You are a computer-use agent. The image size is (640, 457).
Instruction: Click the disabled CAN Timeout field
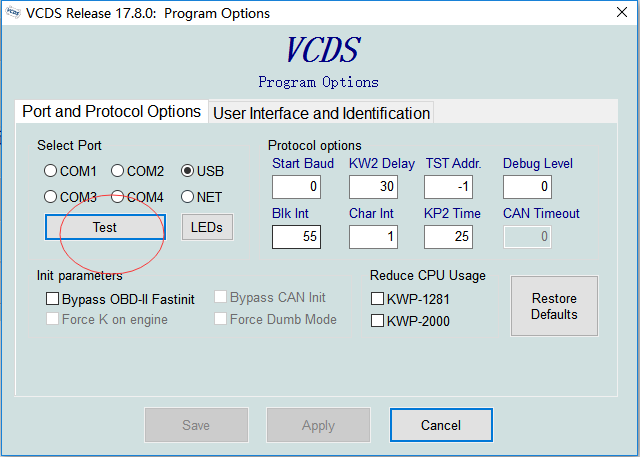(x=527, y=237)
